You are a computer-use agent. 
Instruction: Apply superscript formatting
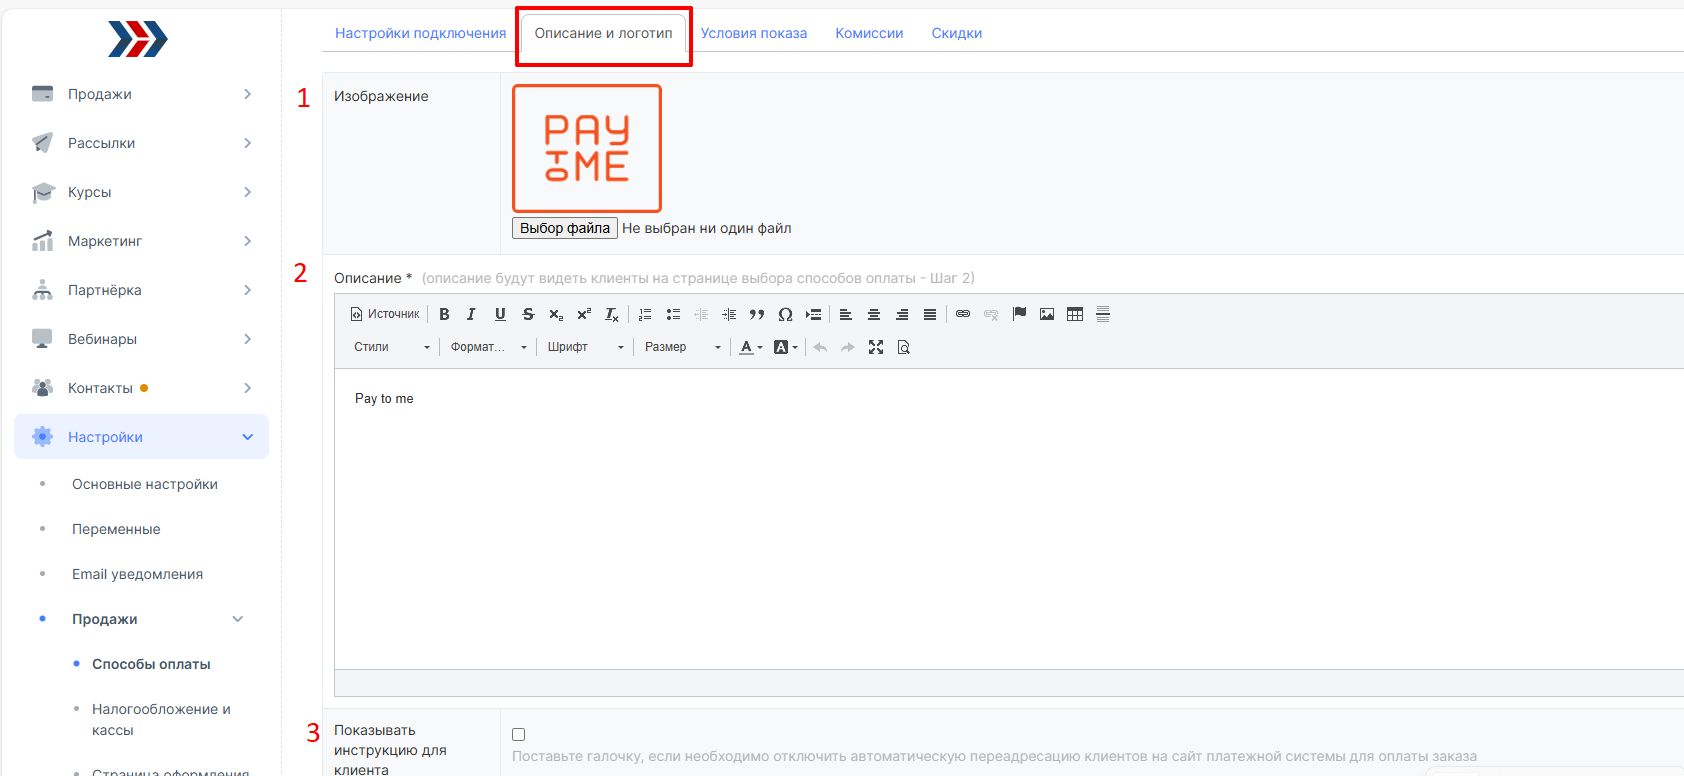[584, 314]
